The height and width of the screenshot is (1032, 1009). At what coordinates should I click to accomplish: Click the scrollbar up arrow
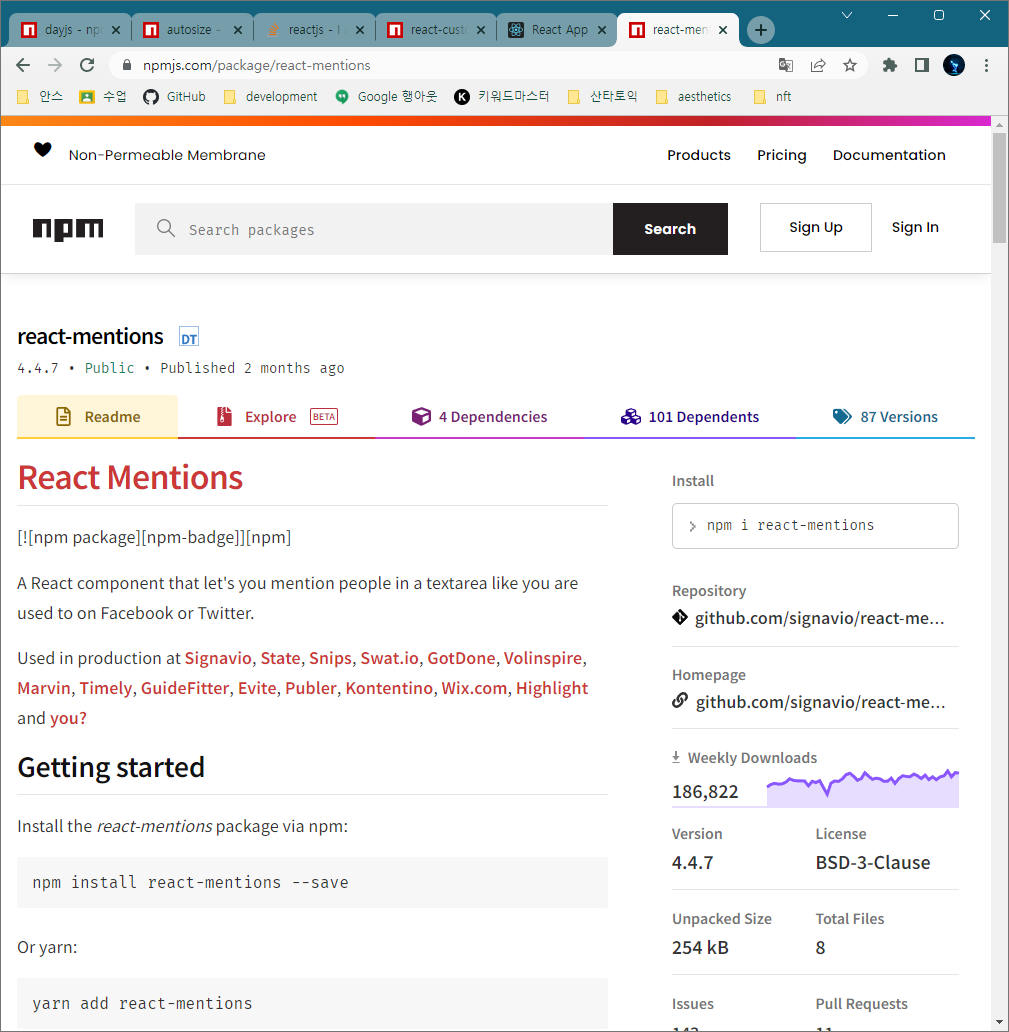pyautogui.click(x=999, y=124)
